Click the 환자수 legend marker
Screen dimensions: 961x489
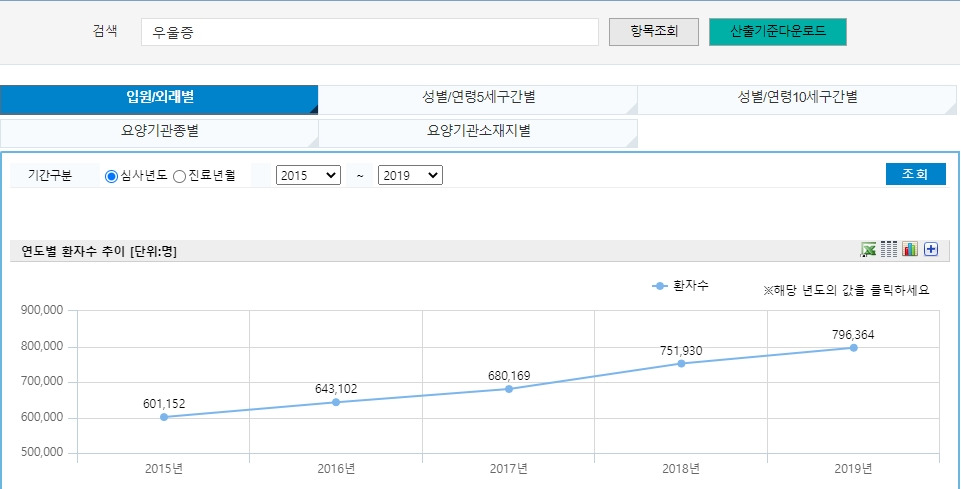[x=659, y=286]
